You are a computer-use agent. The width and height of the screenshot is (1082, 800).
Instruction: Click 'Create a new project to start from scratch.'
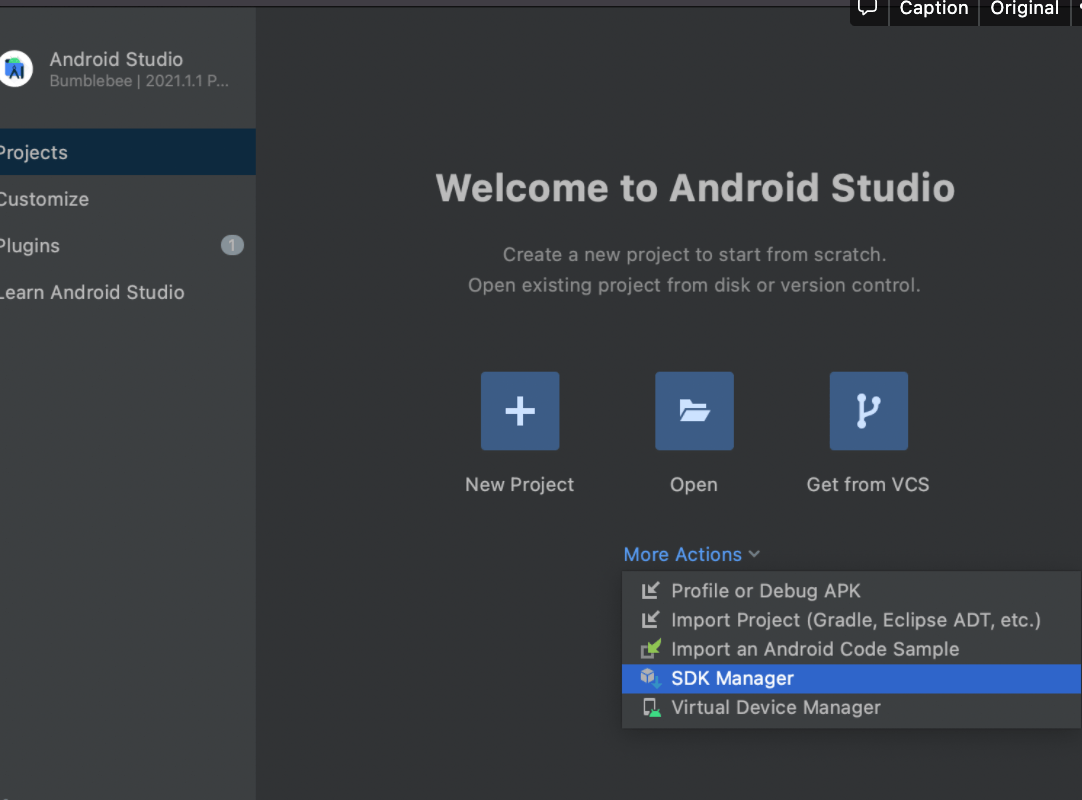pyautogui.click(x=694, y=255)
